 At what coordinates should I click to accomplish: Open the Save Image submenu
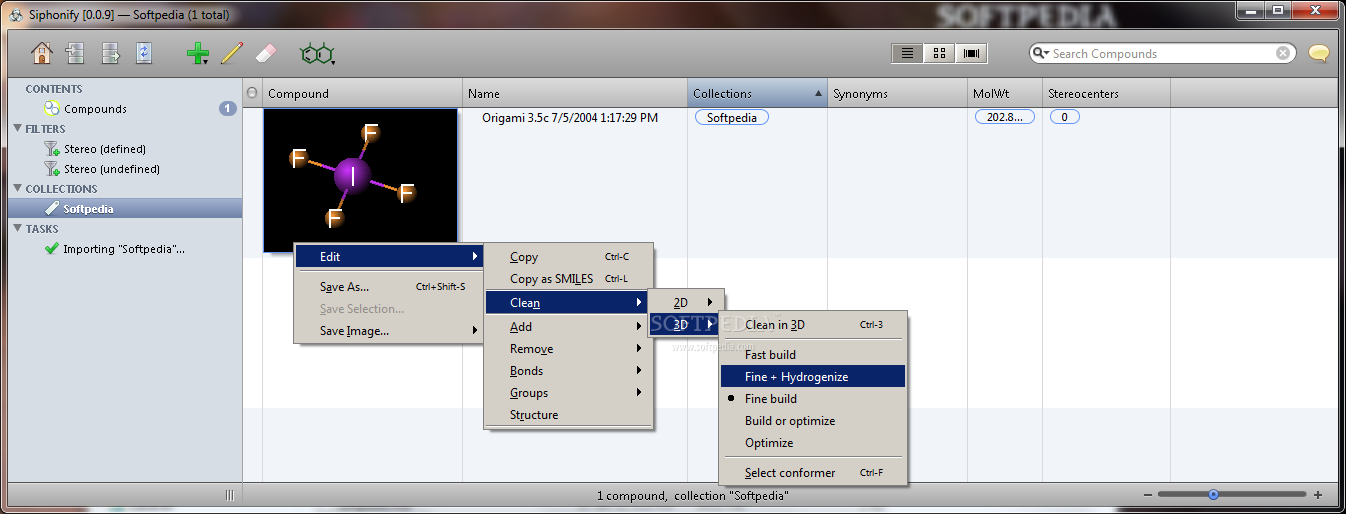tap(389, 331)
